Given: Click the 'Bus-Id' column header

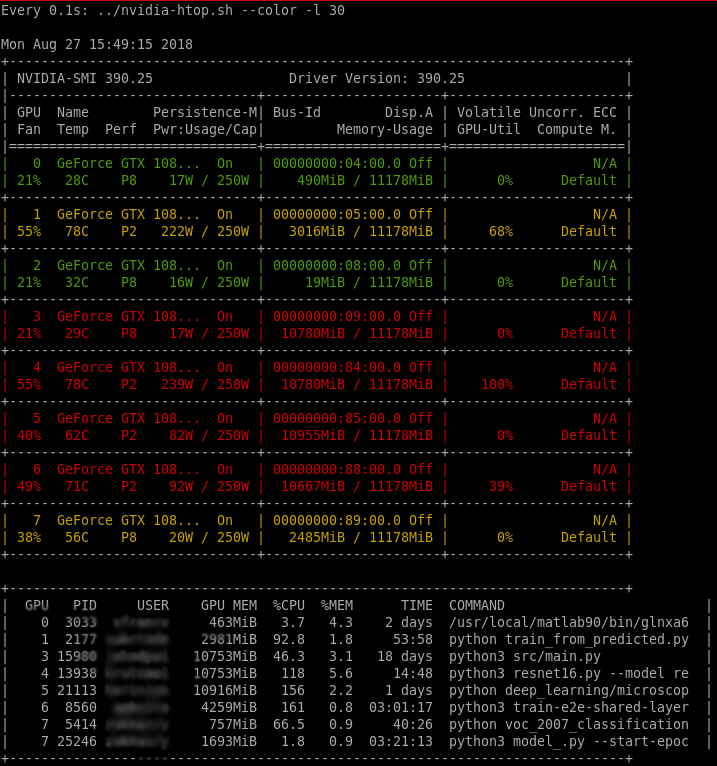Looking at the screenshot, I should click(x=297, y=112).
